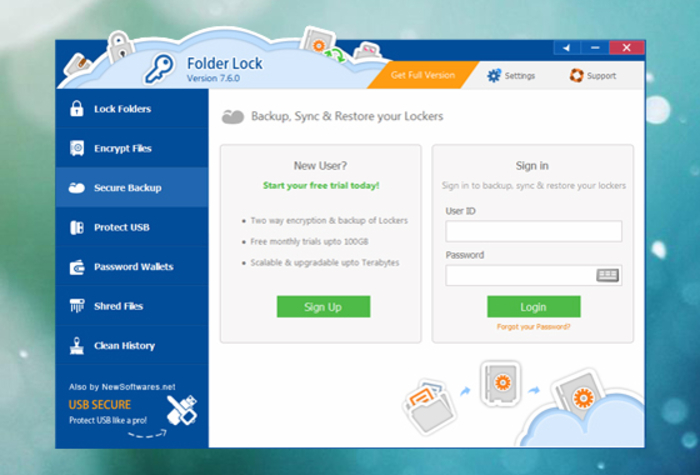This screenshot has height=475, width=700.
Task: Click the Secure Backup cloud icon
Action: pyautogui.click(x=76, y=188)
